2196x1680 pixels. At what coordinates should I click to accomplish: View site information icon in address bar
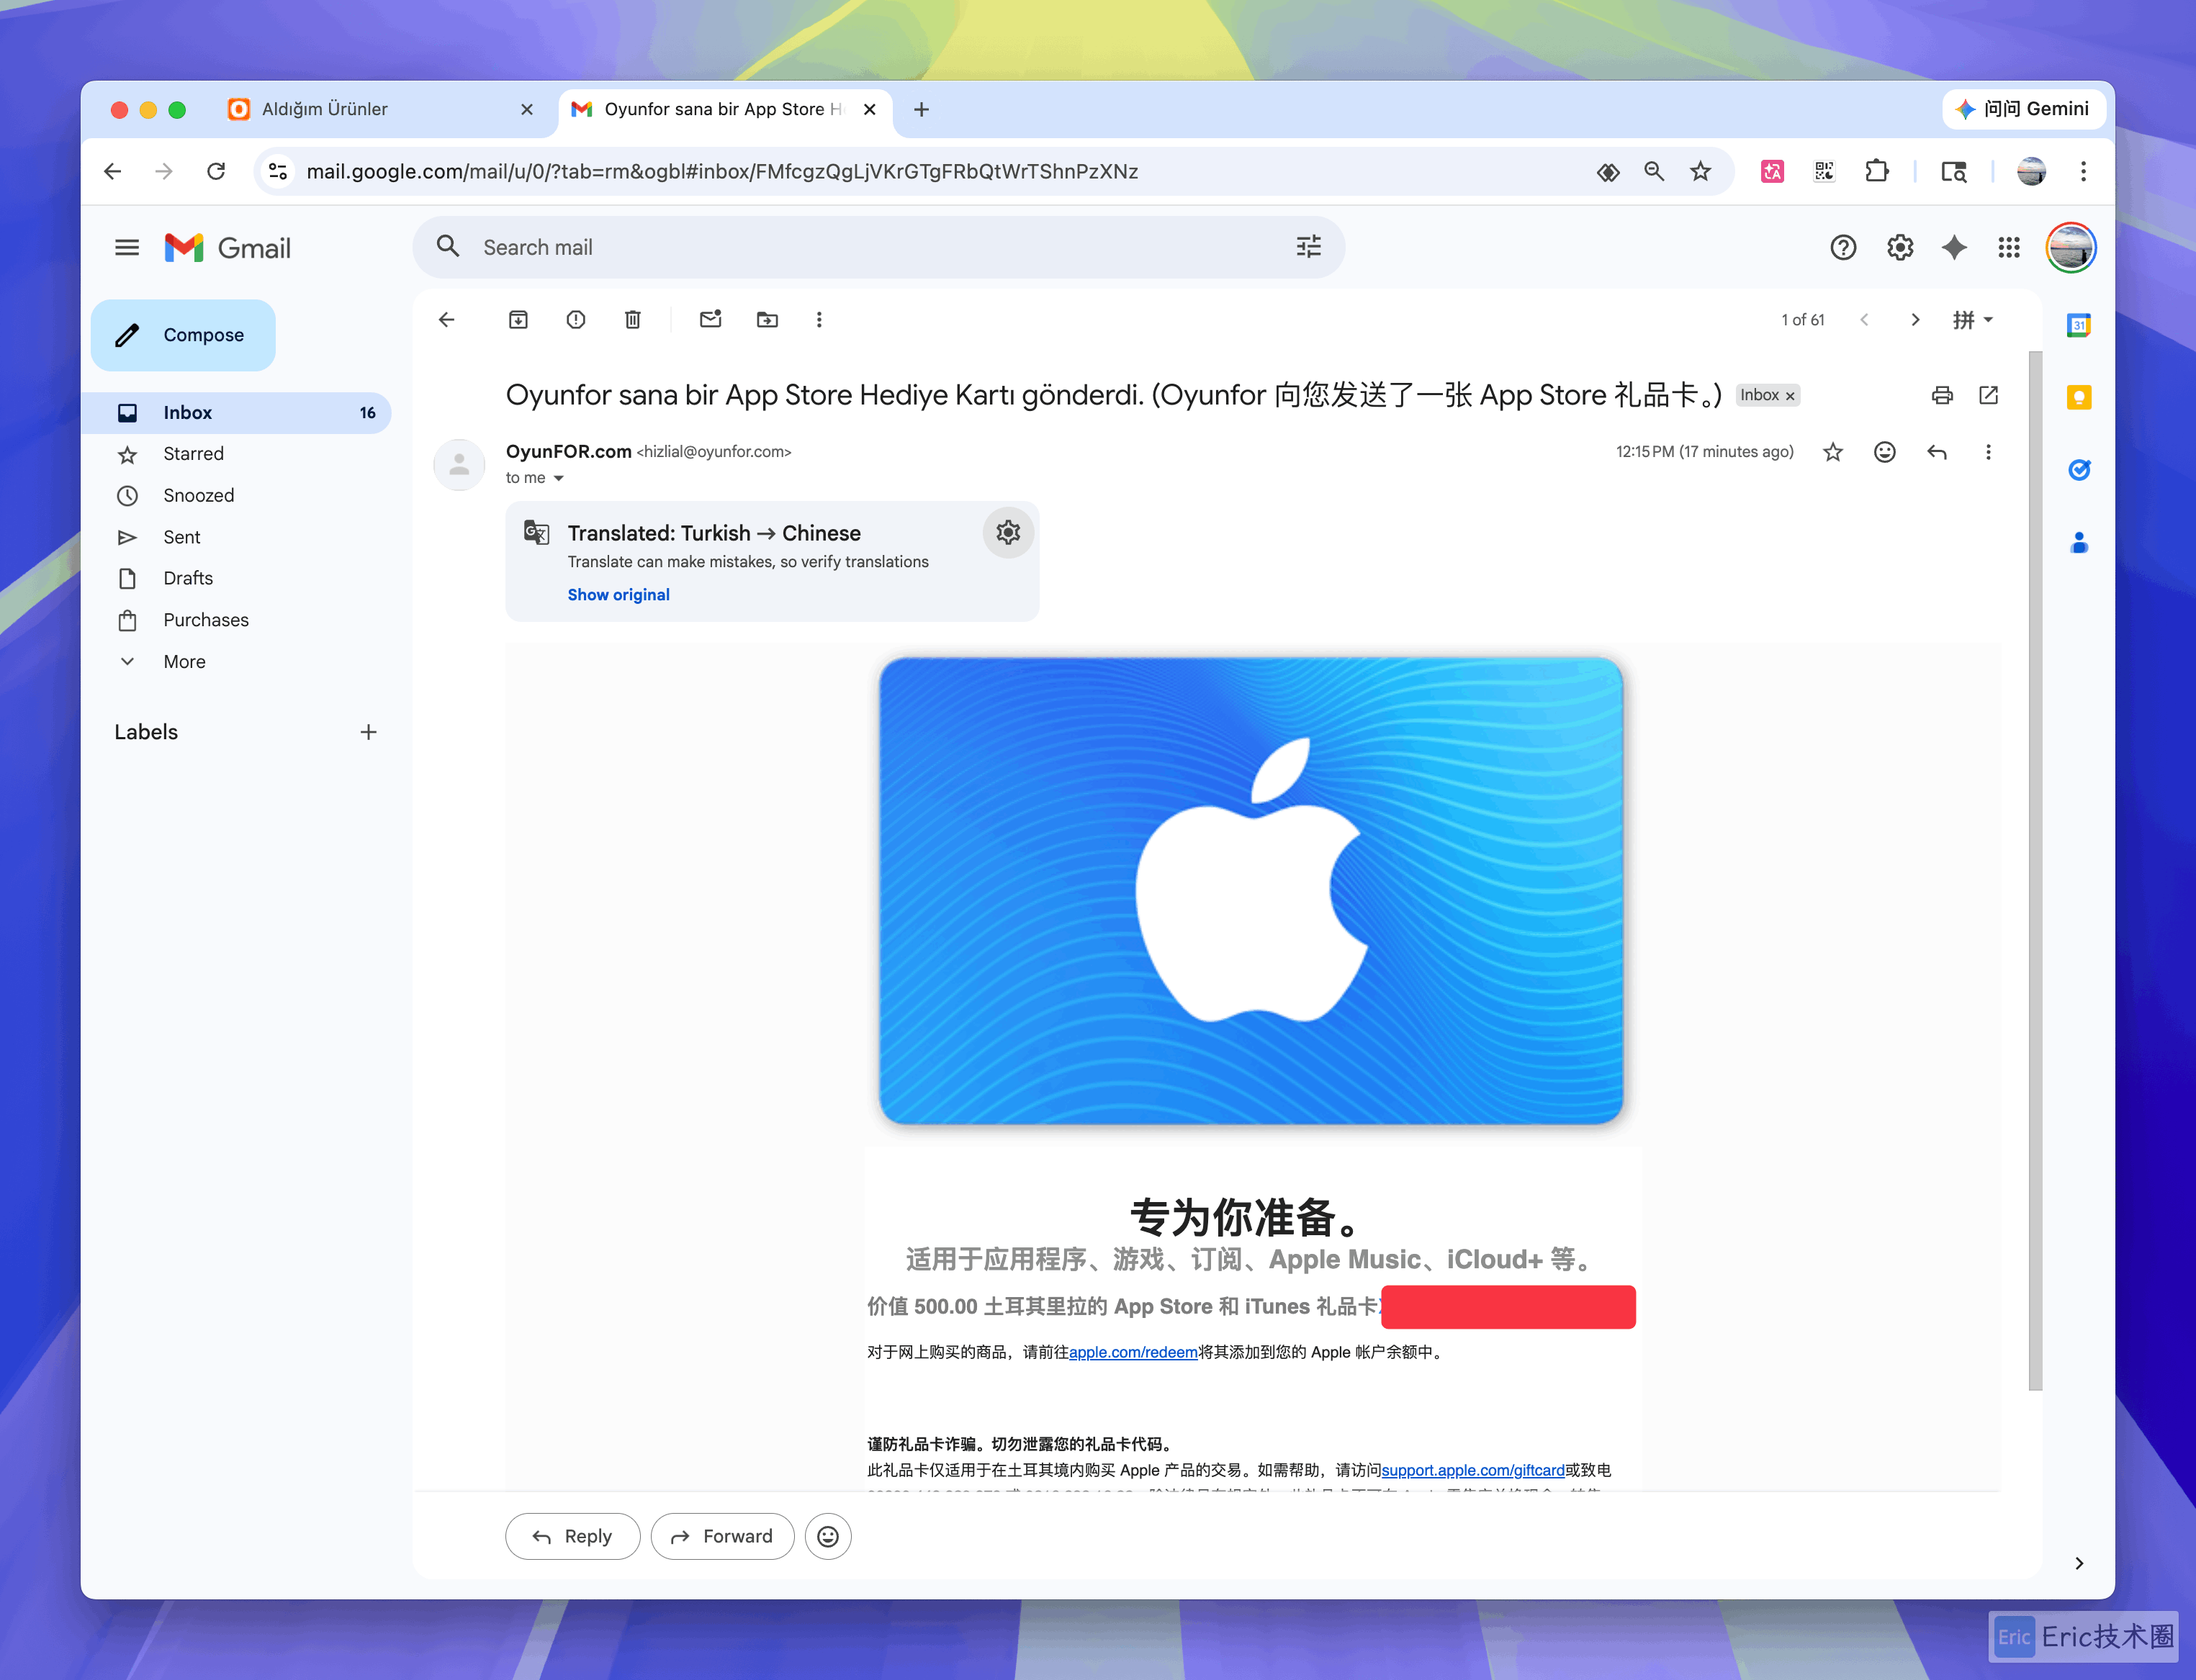coord(278,172)
